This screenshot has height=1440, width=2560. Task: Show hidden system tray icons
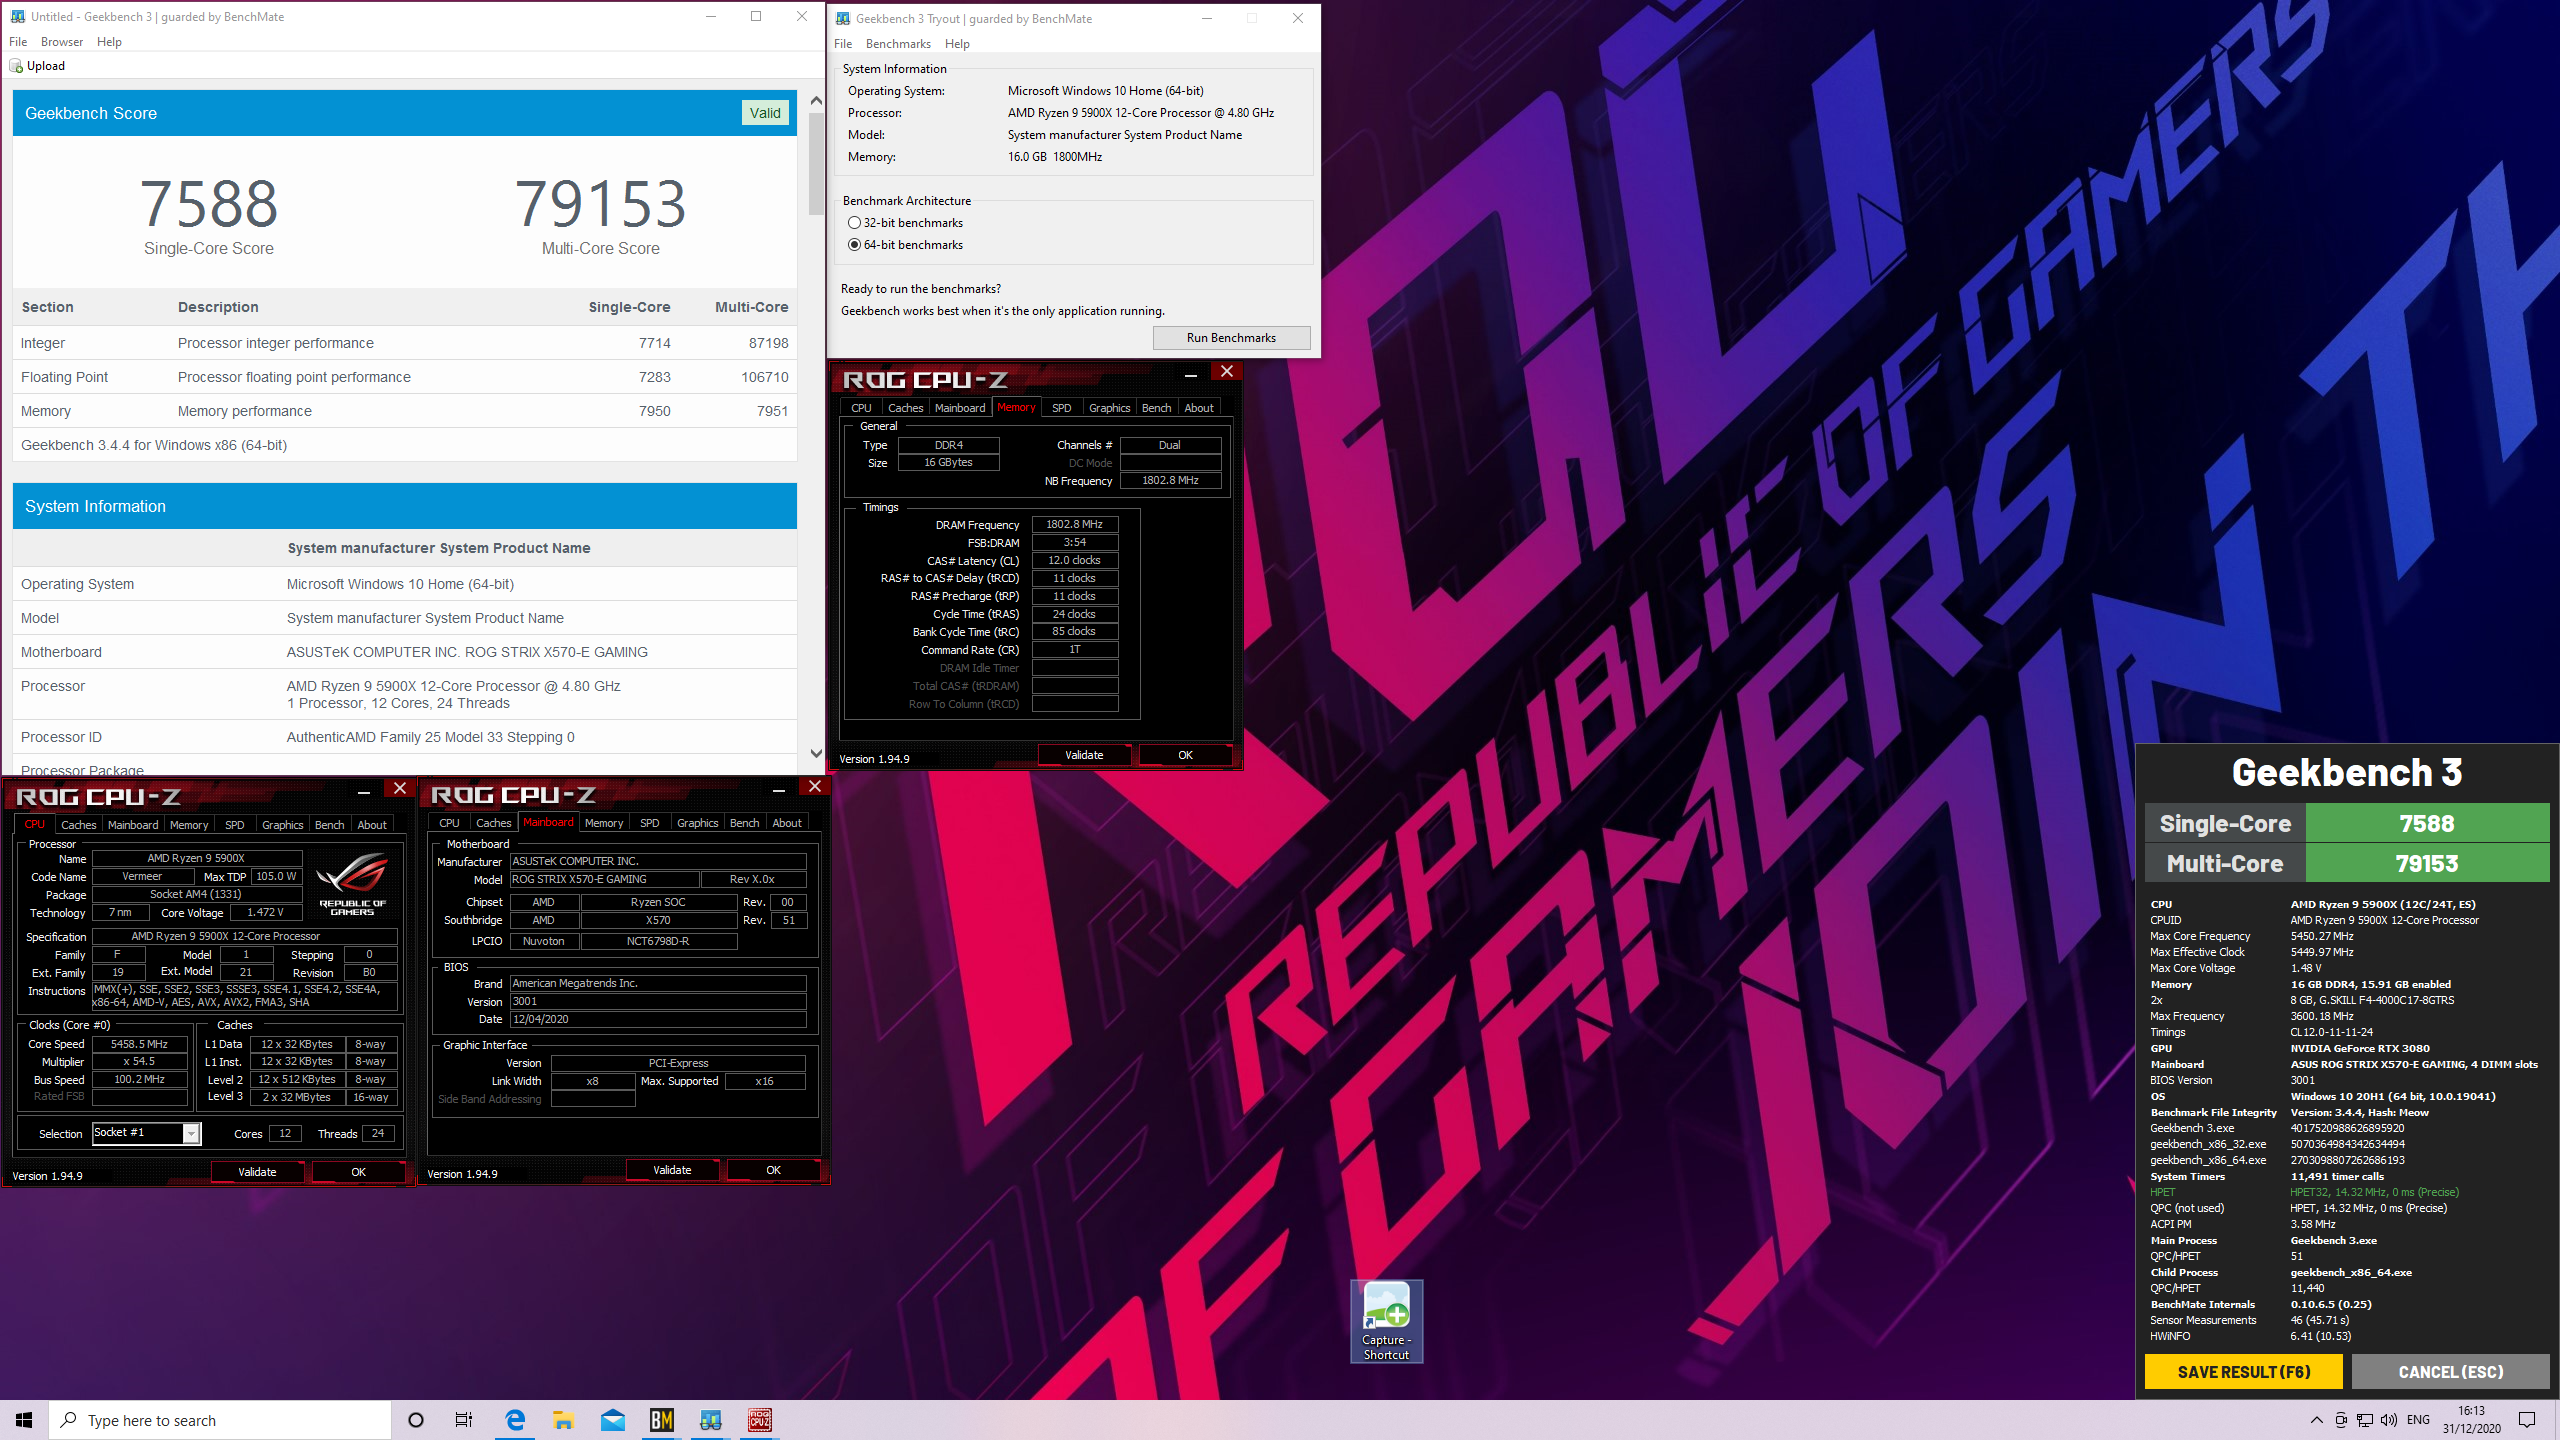[x=2316, y=1420]
